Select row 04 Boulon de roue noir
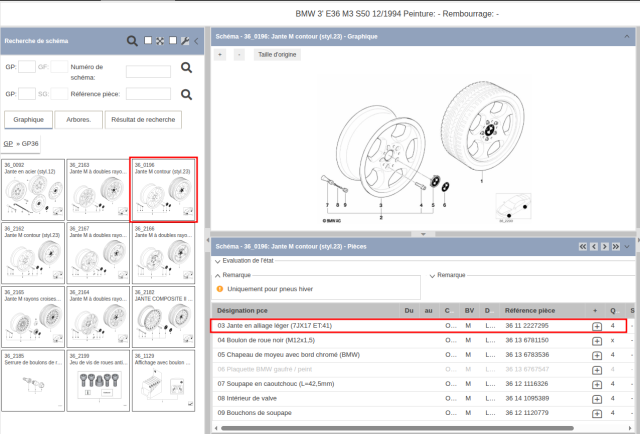 click(x=423, y=340)
